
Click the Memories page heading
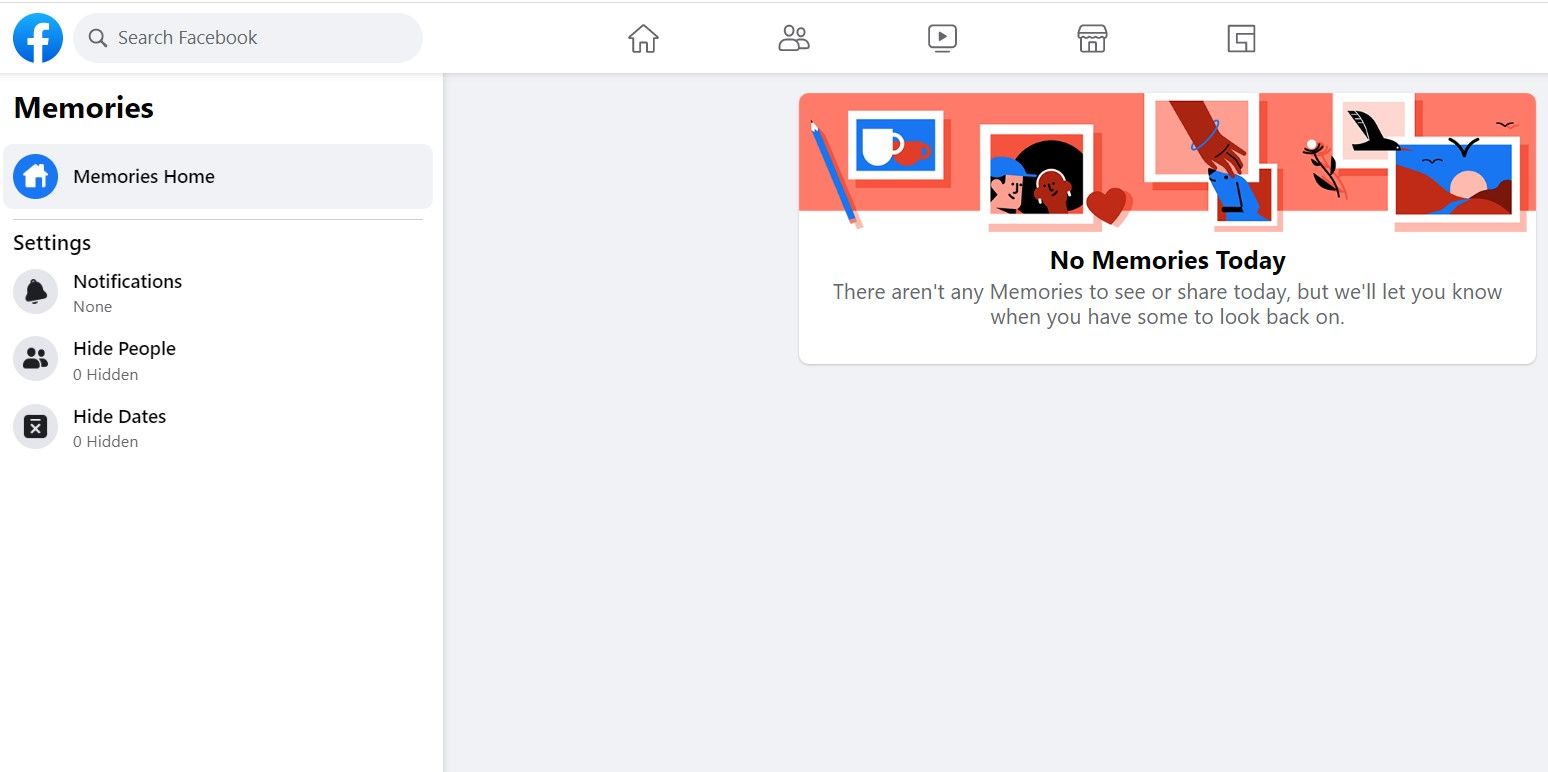[x=83, y=107]
